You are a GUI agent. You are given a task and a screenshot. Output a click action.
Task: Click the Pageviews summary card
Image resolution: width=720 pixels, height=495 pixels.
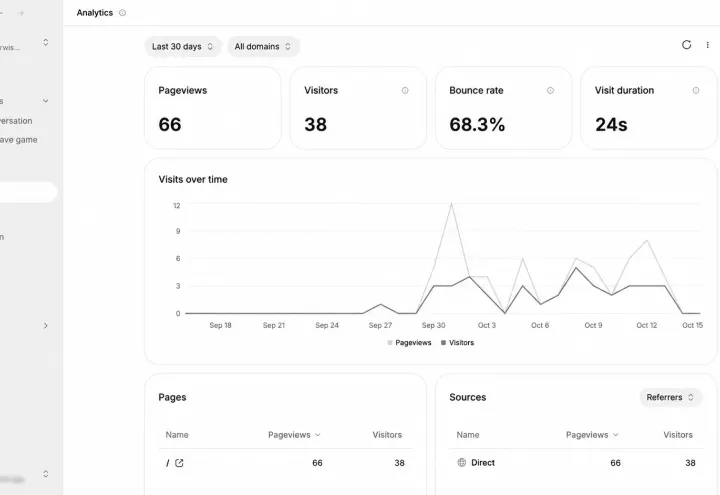point(213,108)
